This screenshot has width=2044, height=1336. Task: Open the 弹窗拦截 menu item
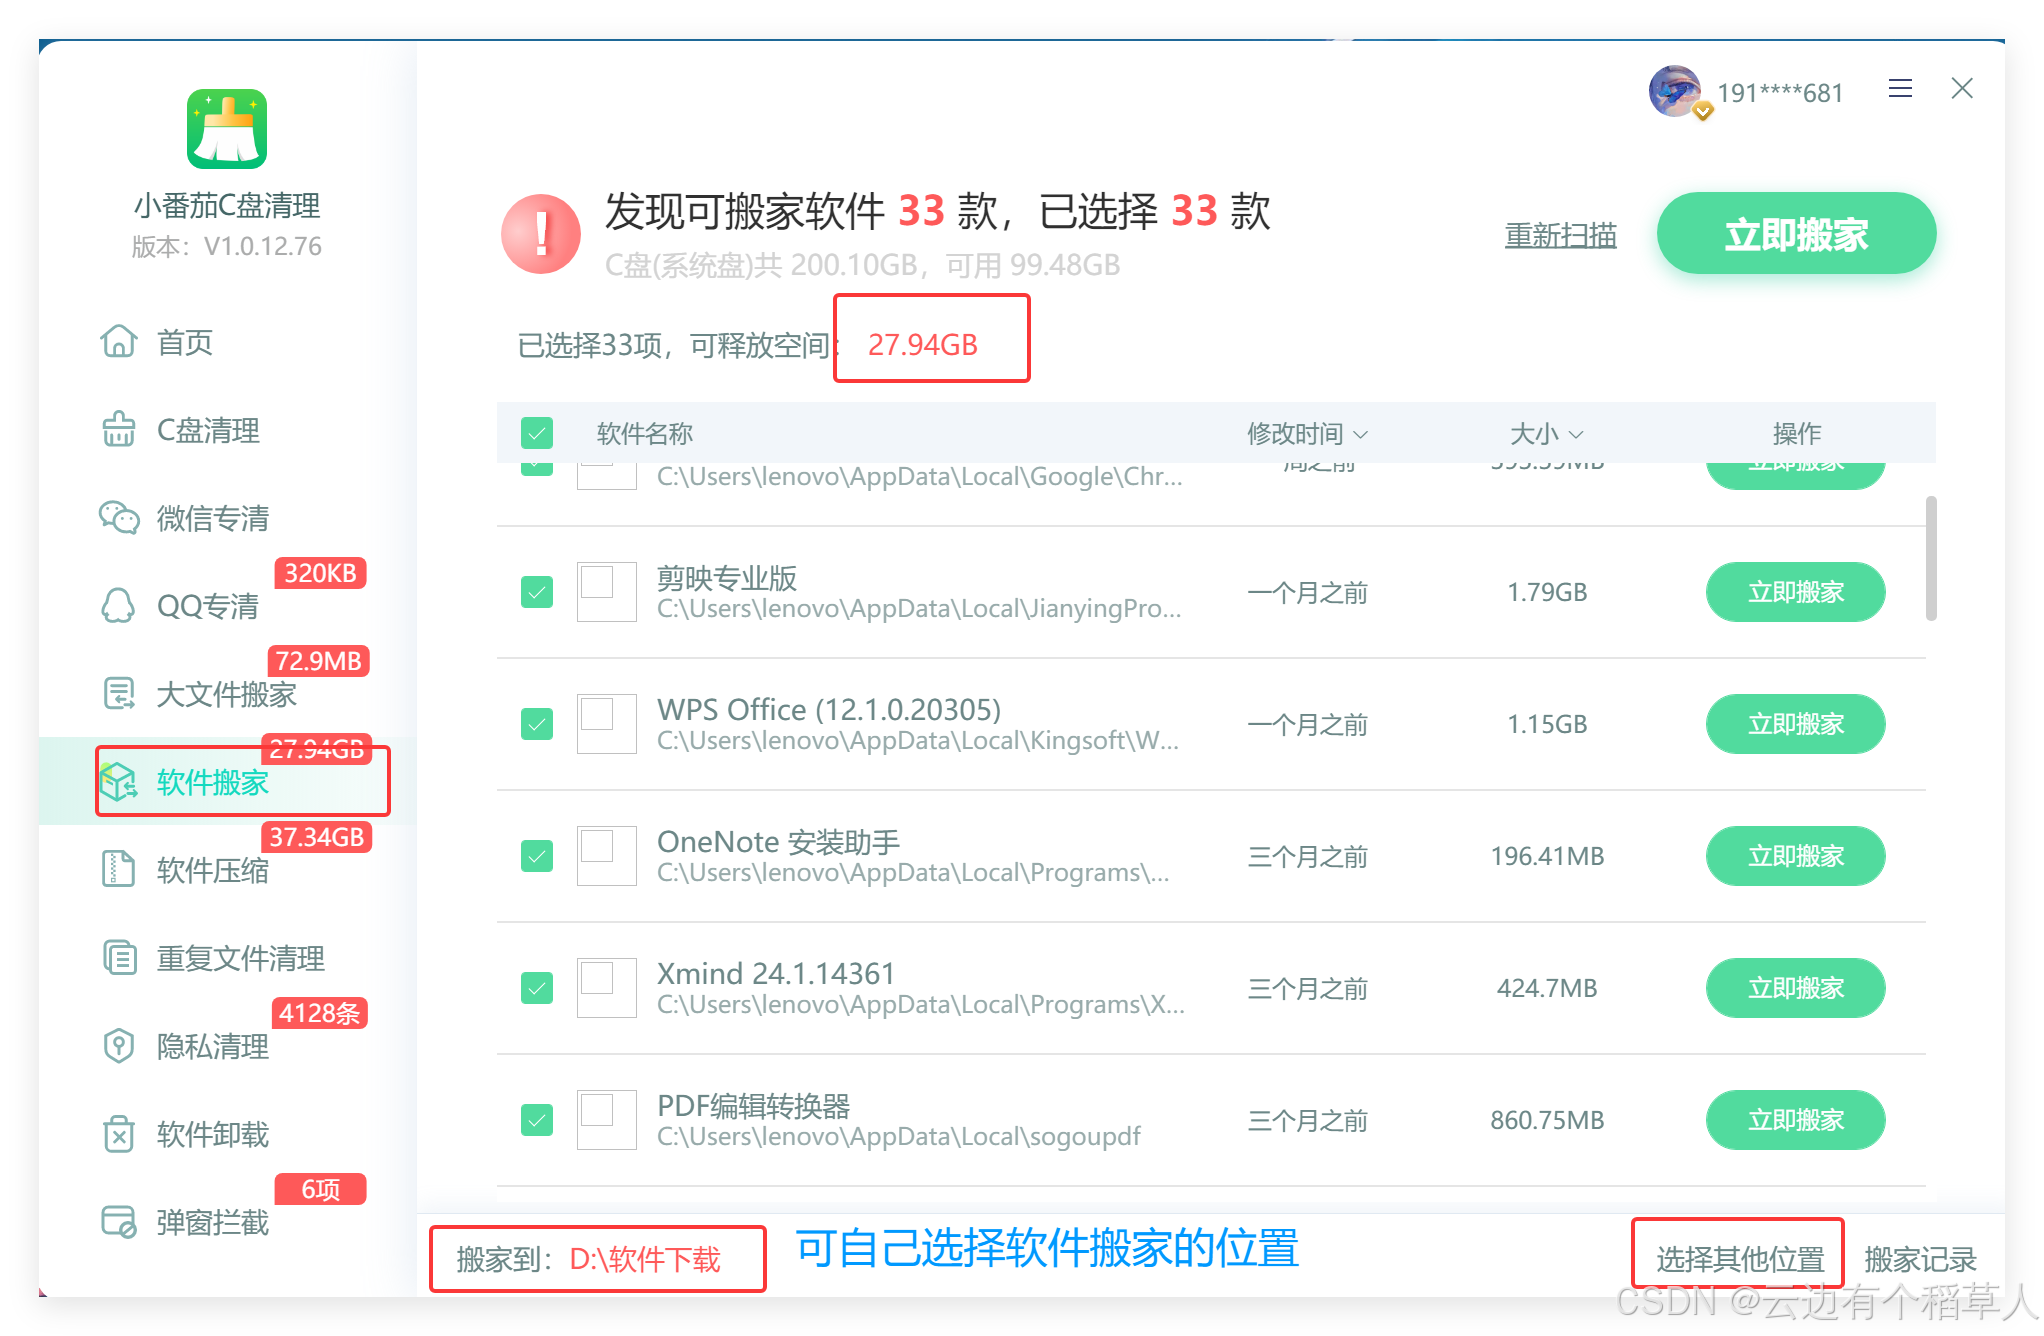tap(212, 1222)
